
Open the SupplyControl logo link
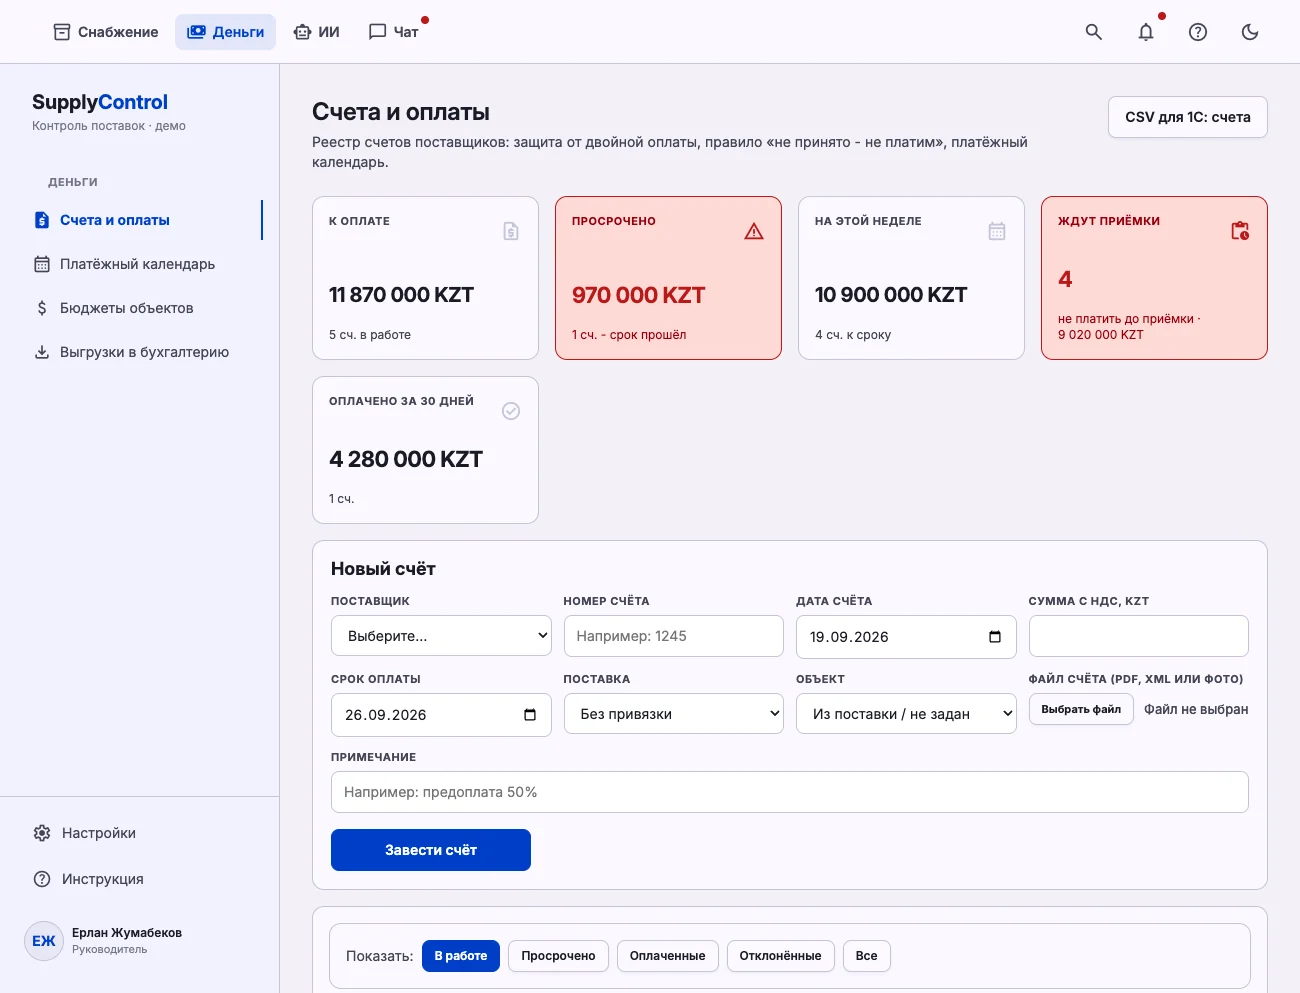click(x=100, y=102)
